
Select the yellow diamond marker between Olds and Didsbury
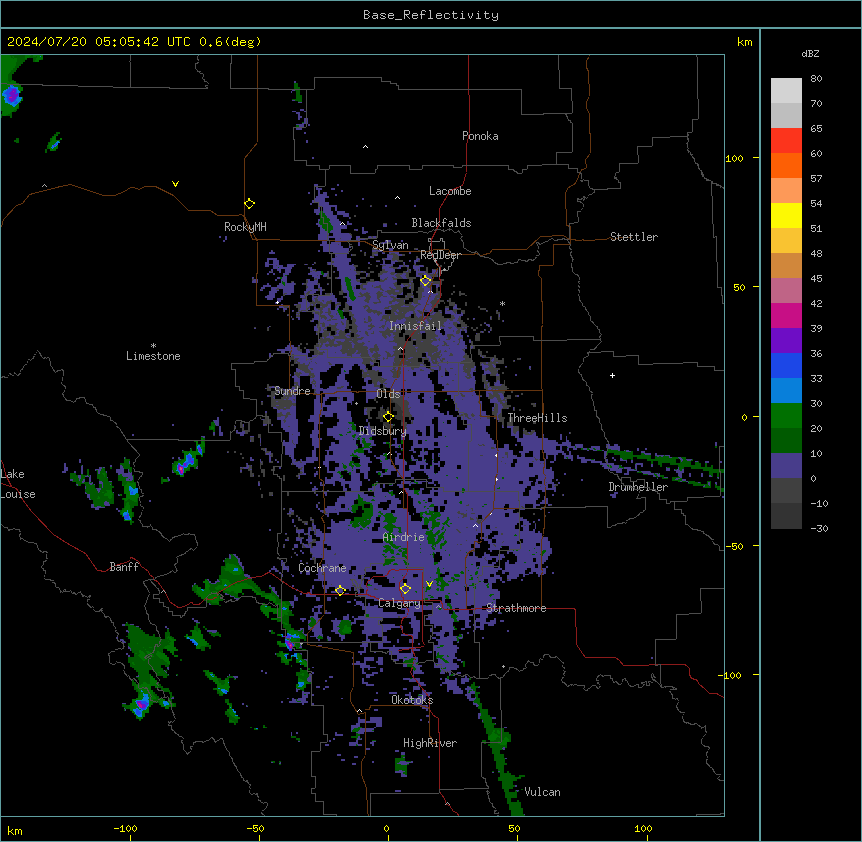[388, 417]
